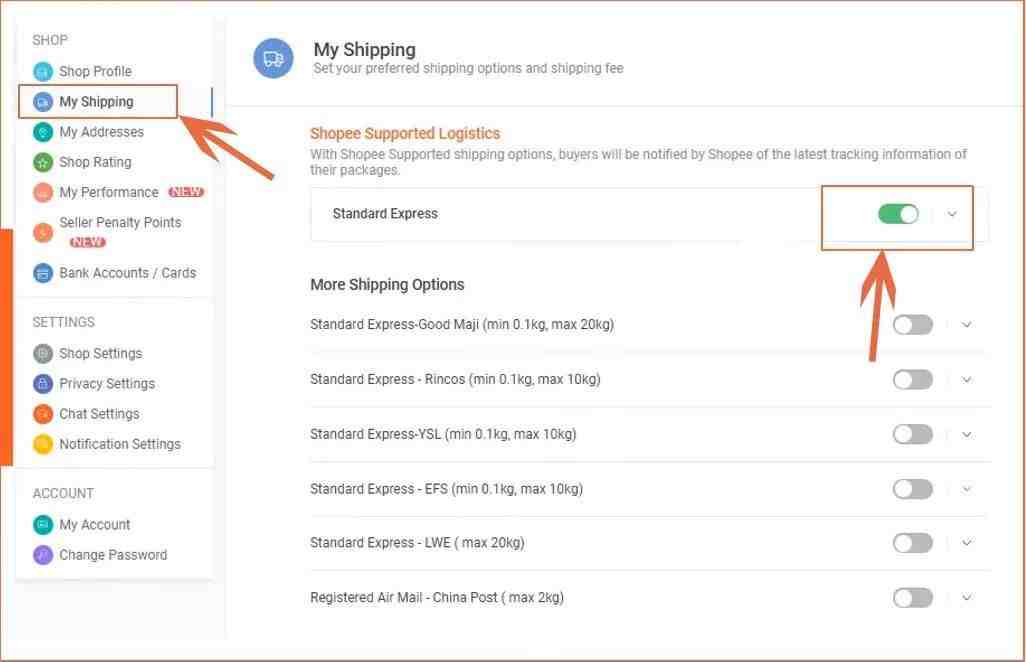The width and height of the screenshot is (1026, 662).
Task: Click the Seller Penalty Points icon
Action: [43, 232]
